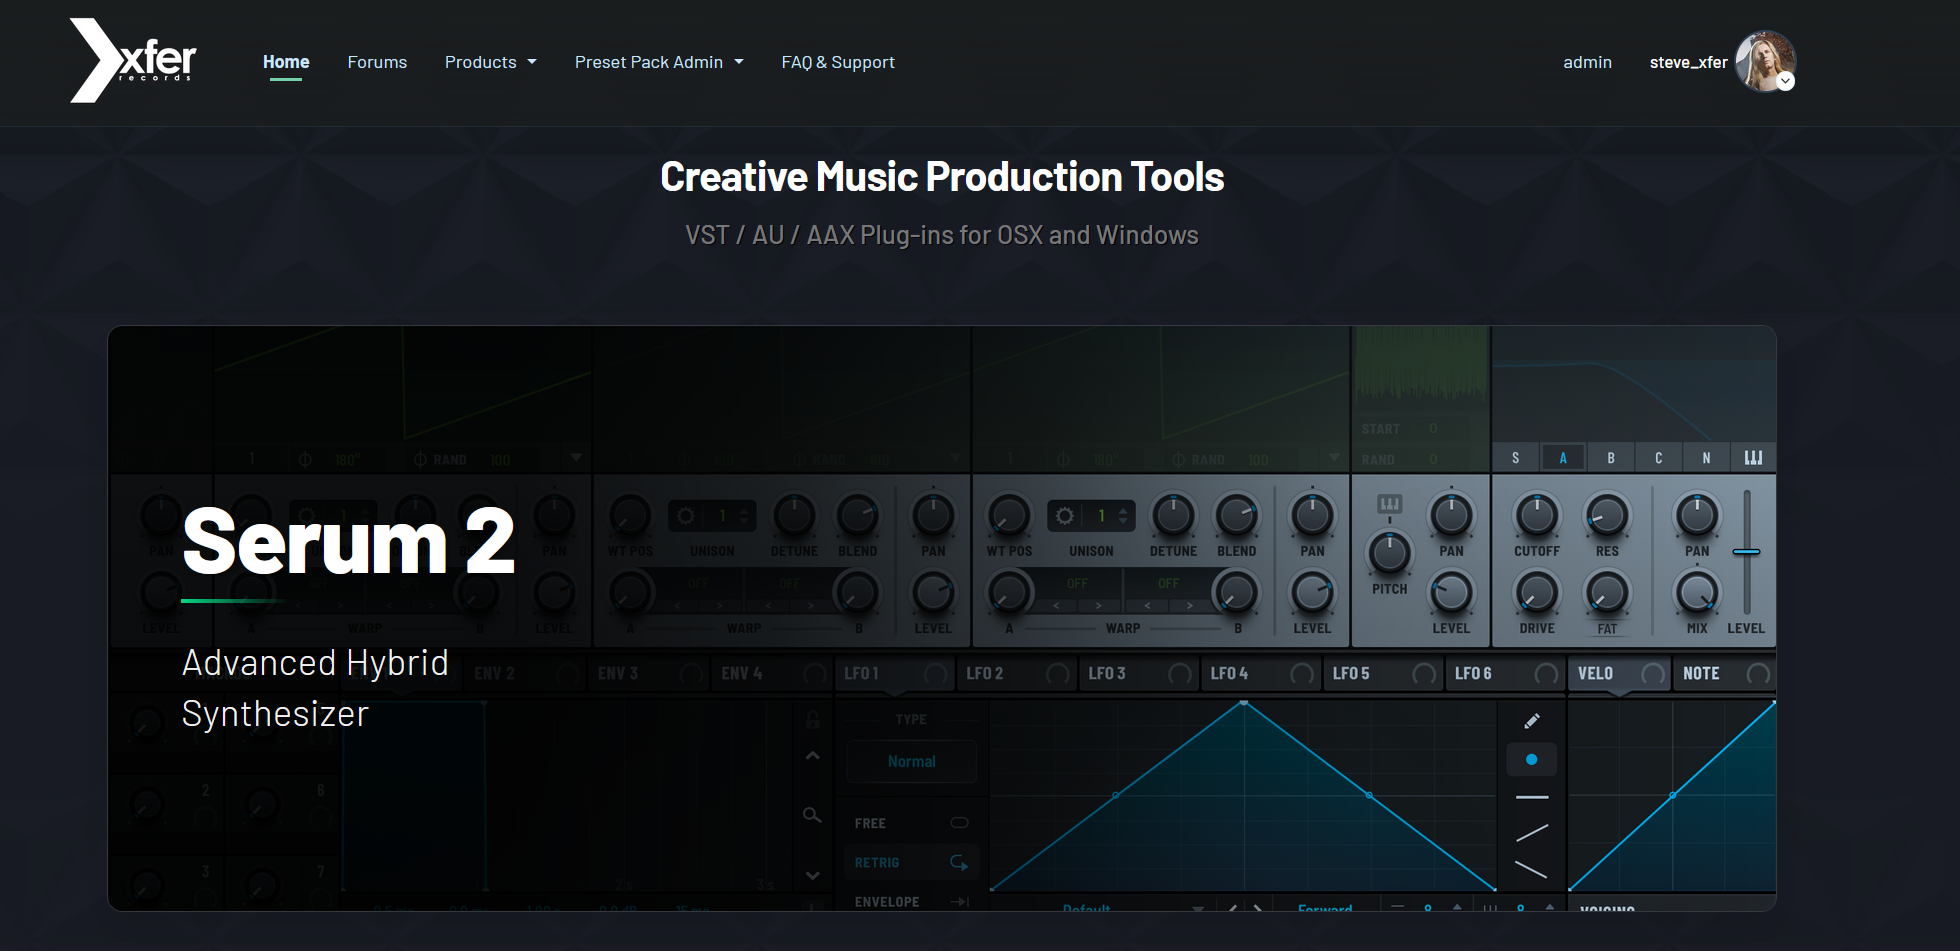The width and height of the screenshot is (1960, 951).
Task: Click down chevron below magnifier
Action: (x=812, y=876)
